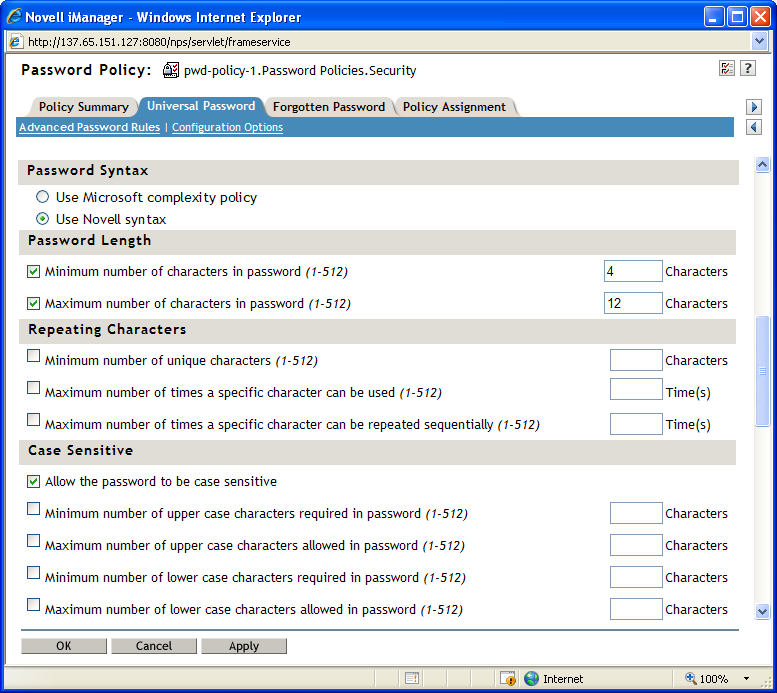Open the address bar dropdown arrow
This screenshot has height=693, width=777.
(x=759, y=42)
